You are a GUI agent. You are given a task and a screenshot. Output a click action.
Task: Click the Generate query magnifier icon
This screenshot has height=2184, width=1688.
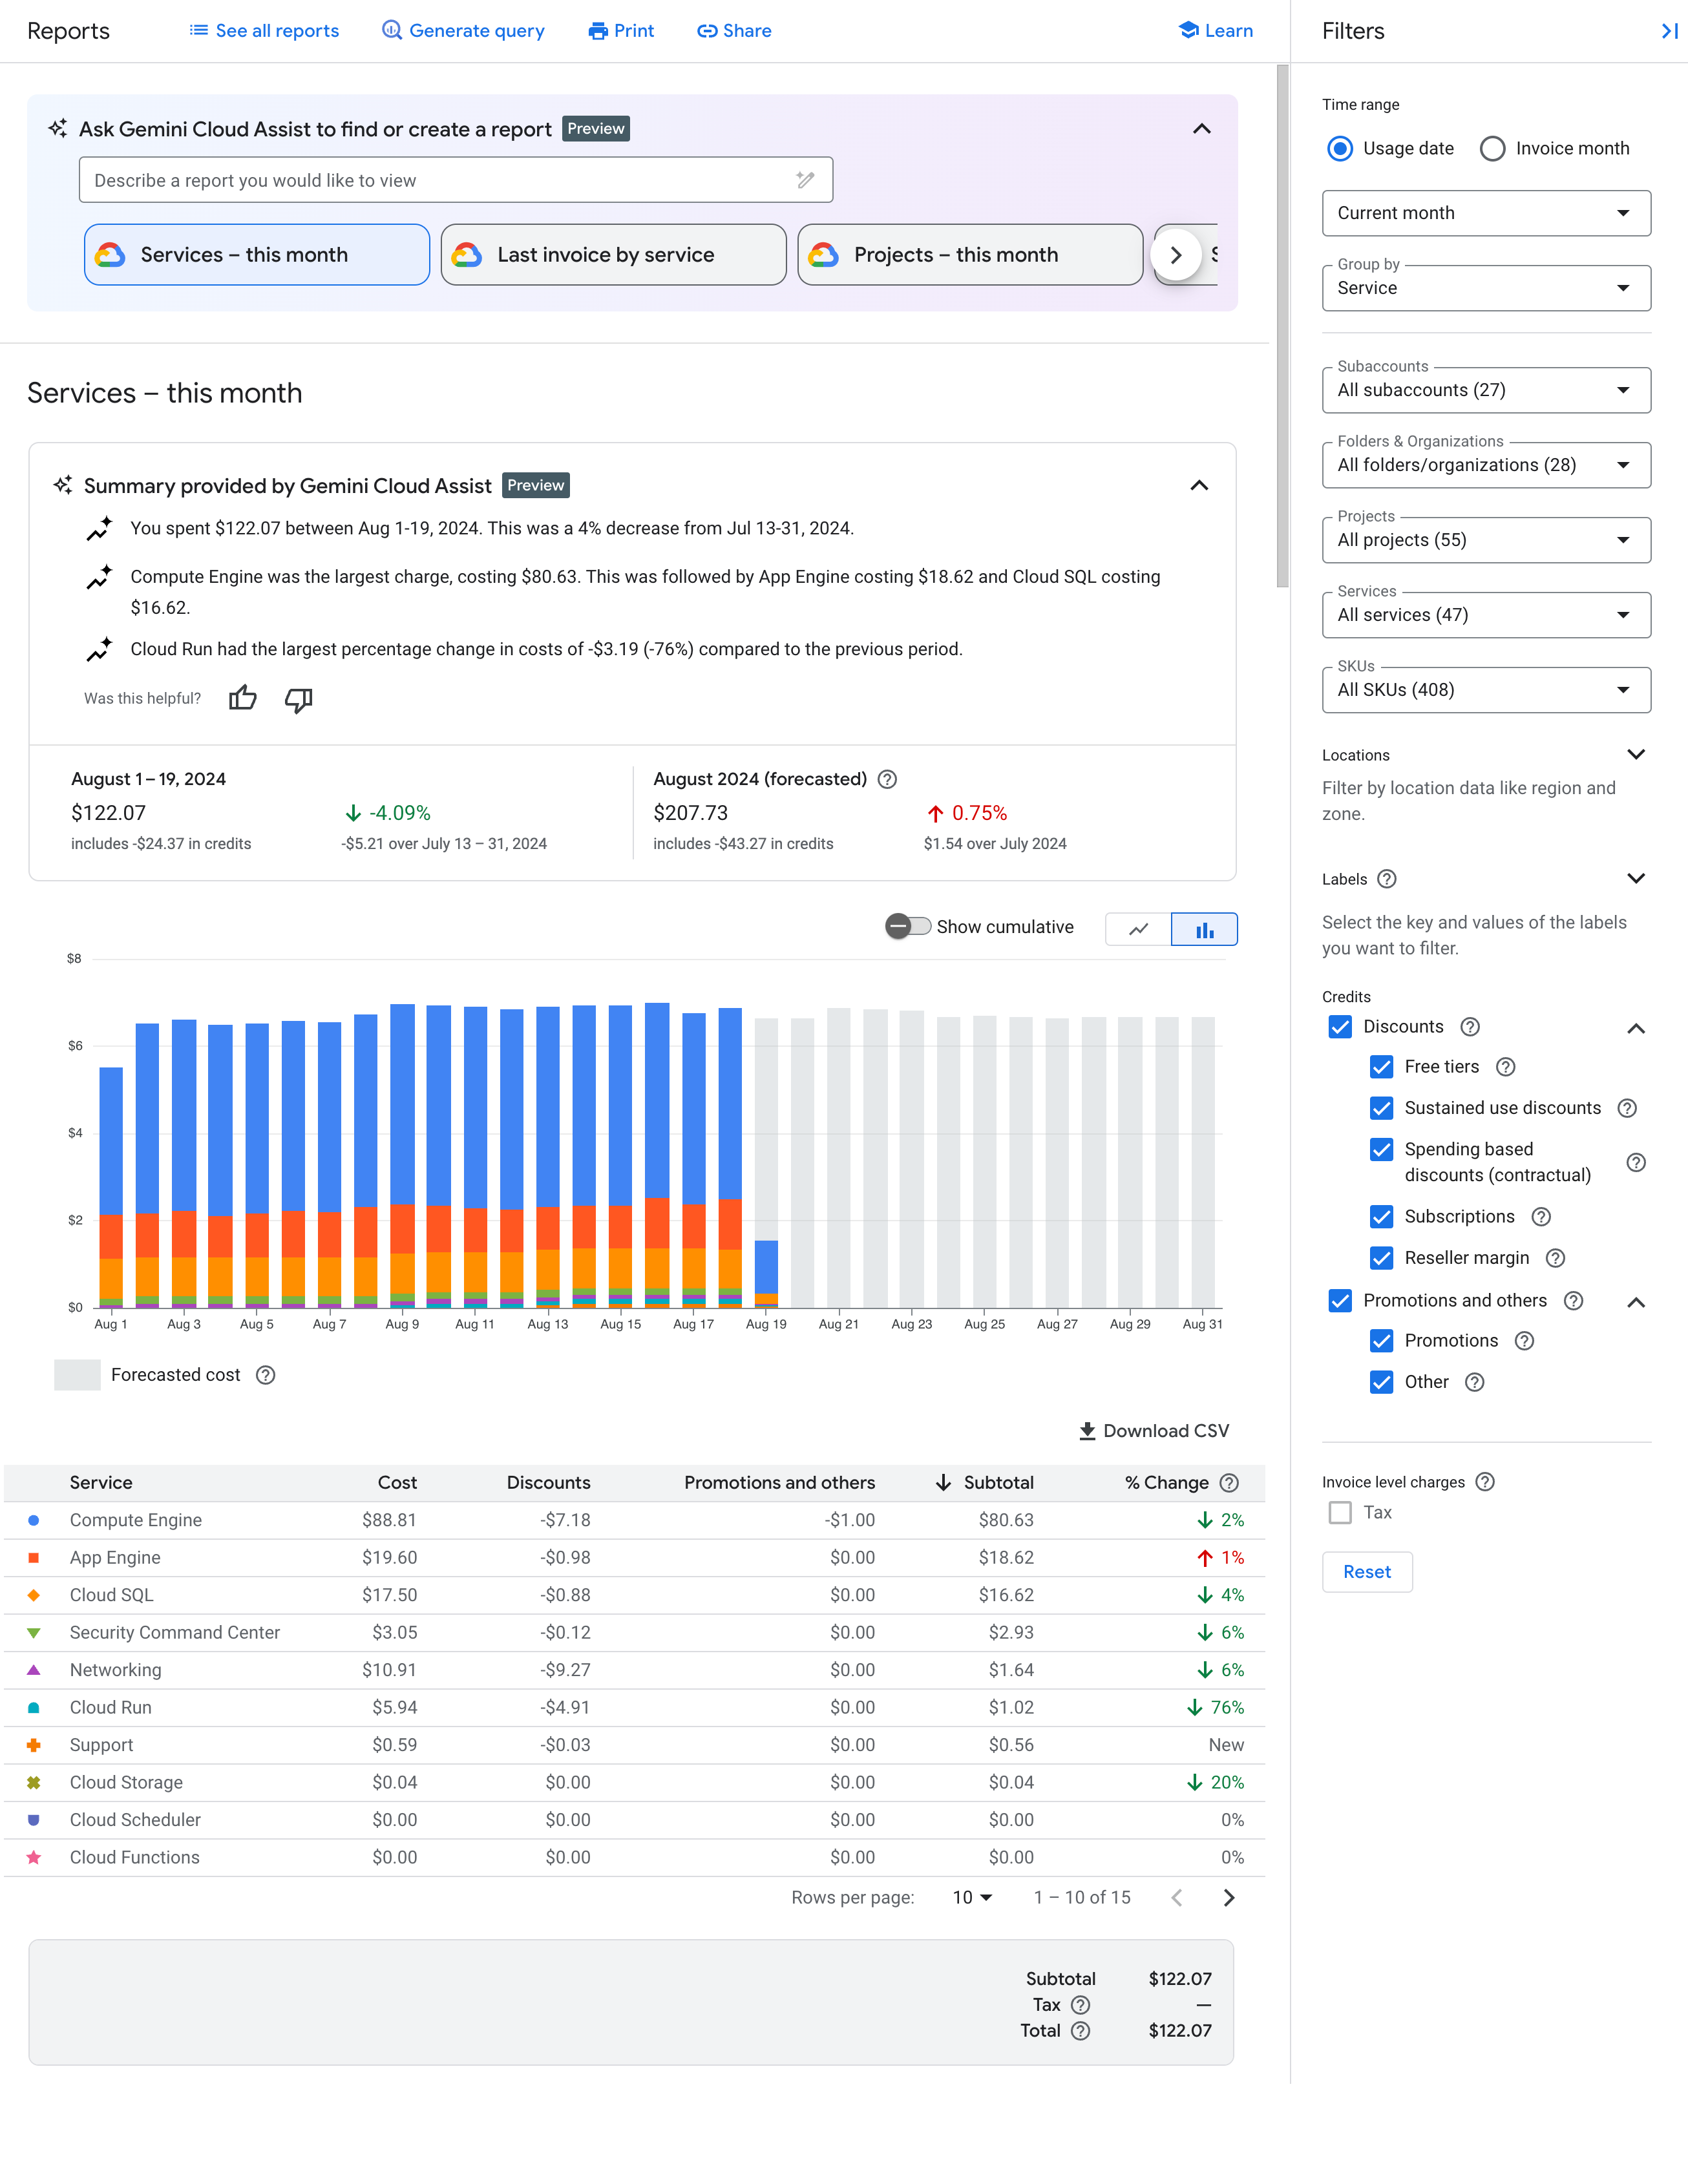[386, 30]
